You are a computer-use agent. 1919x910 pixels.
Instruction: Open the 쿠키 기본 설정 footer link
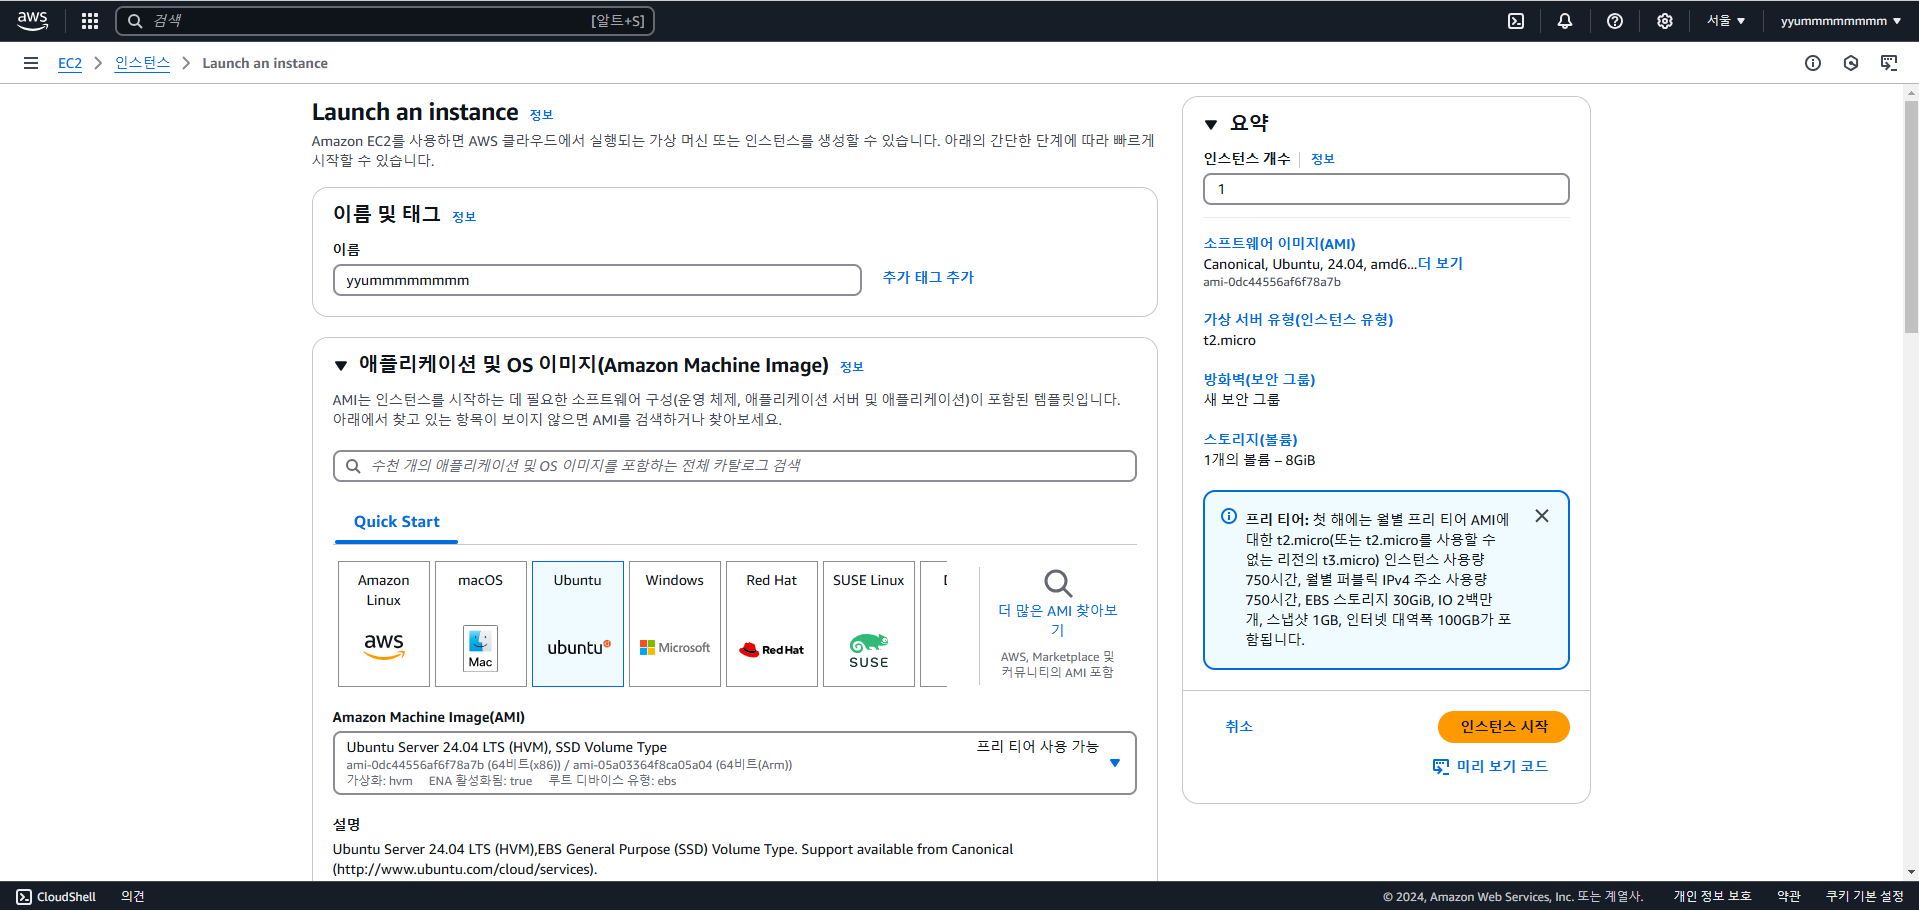[x=1865, y=897]
